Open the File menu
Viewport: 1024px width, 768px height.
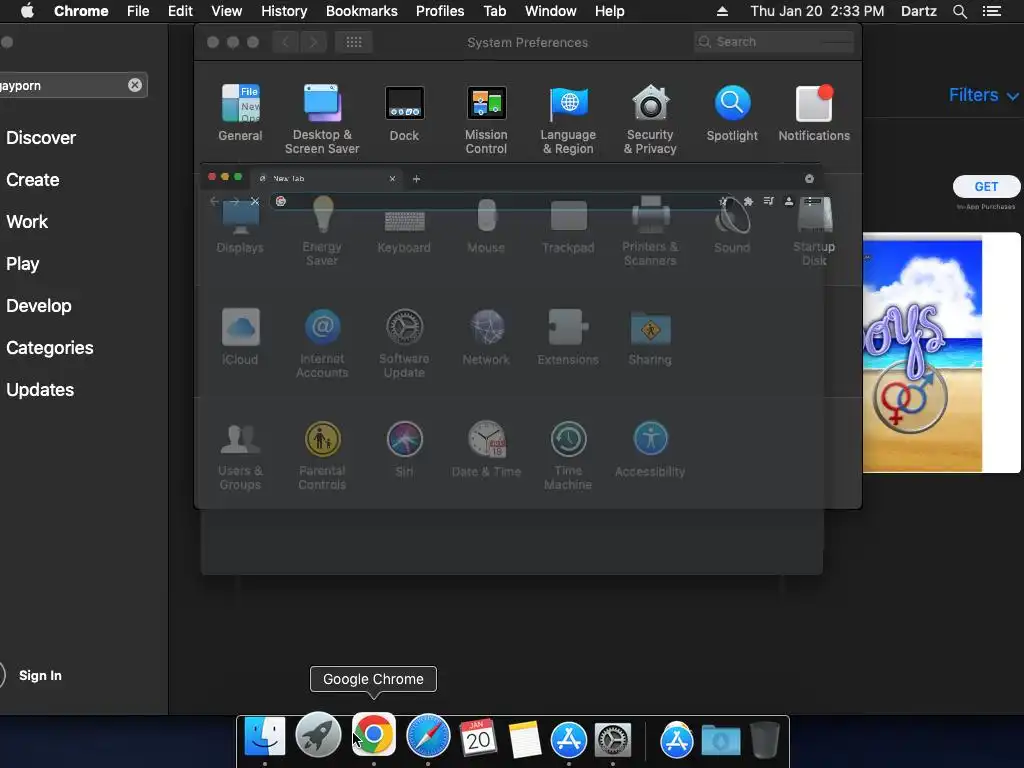138,11
